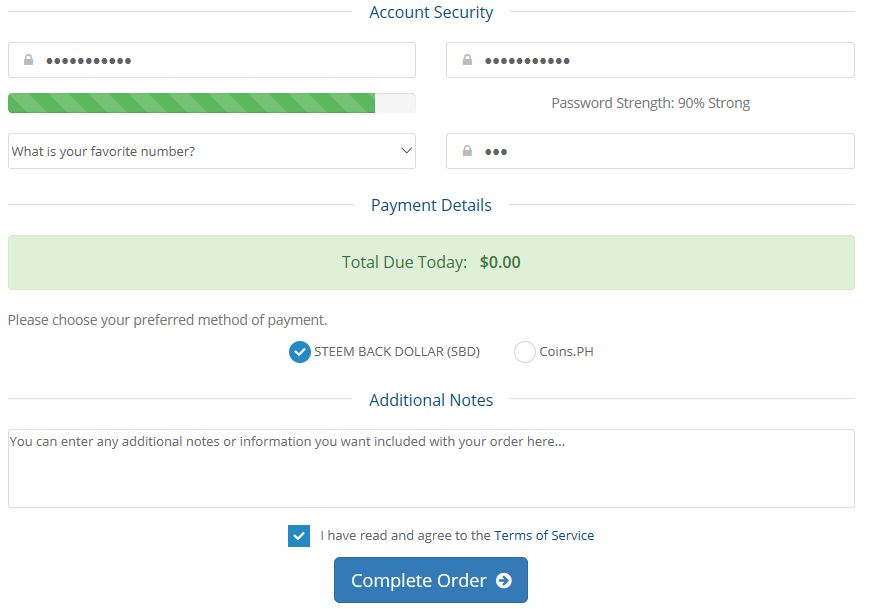Expand the favorite number question chevron
The height and width of the screenshot is (609, 869).
tap(406, 151)
